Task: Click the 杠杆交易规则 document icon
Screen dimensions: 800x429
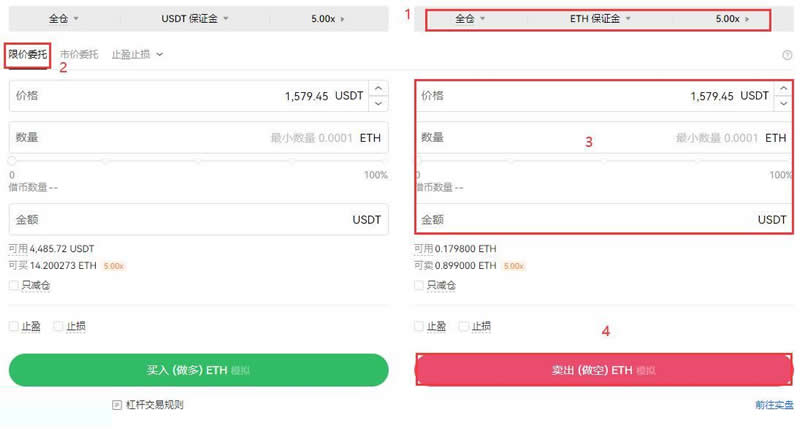Action: tap(117, 405)
